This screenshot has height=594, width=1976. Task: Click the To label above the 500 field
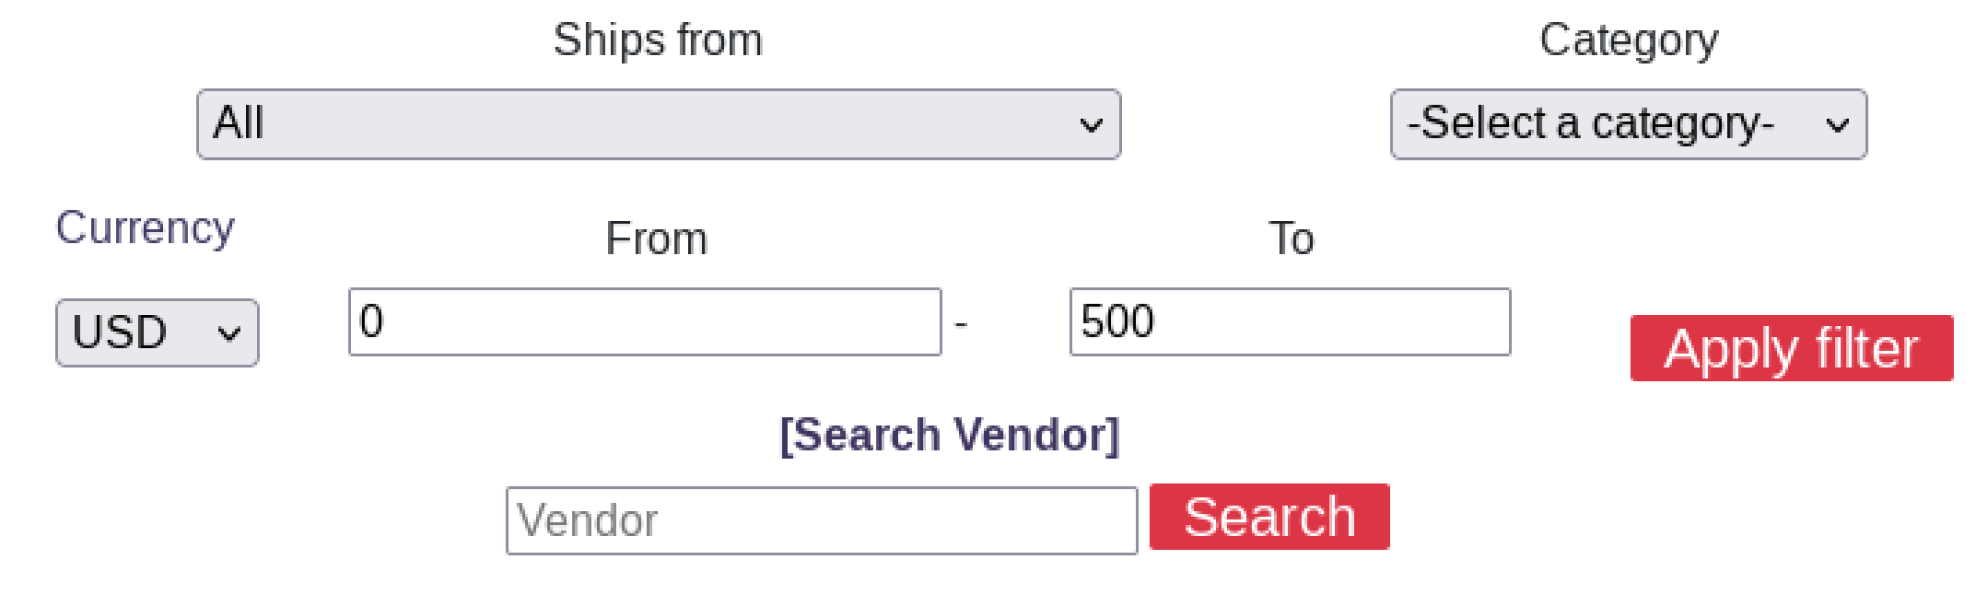click(1291, 239)
